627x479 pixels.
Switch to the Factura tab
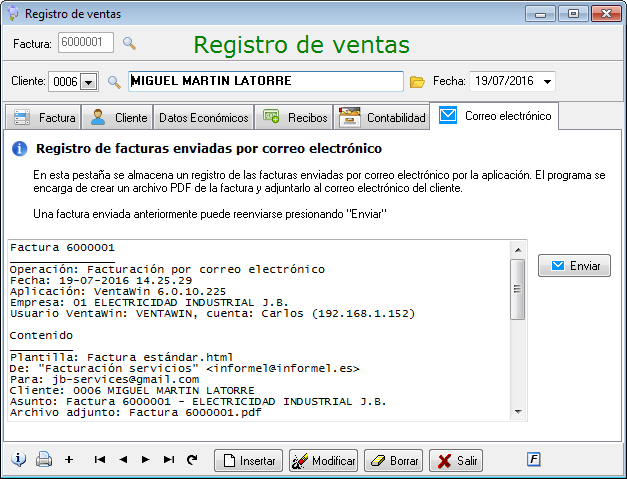point(44,118)
